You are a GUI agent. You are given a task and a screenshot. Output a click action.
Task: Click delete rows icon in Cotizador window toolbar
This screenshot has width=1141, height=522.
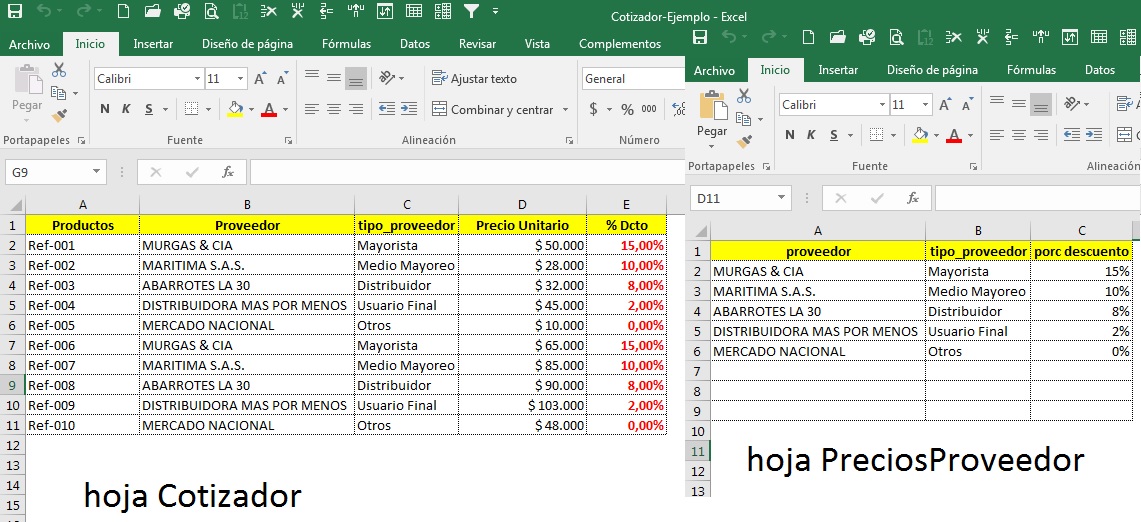[x=269, y=11]
